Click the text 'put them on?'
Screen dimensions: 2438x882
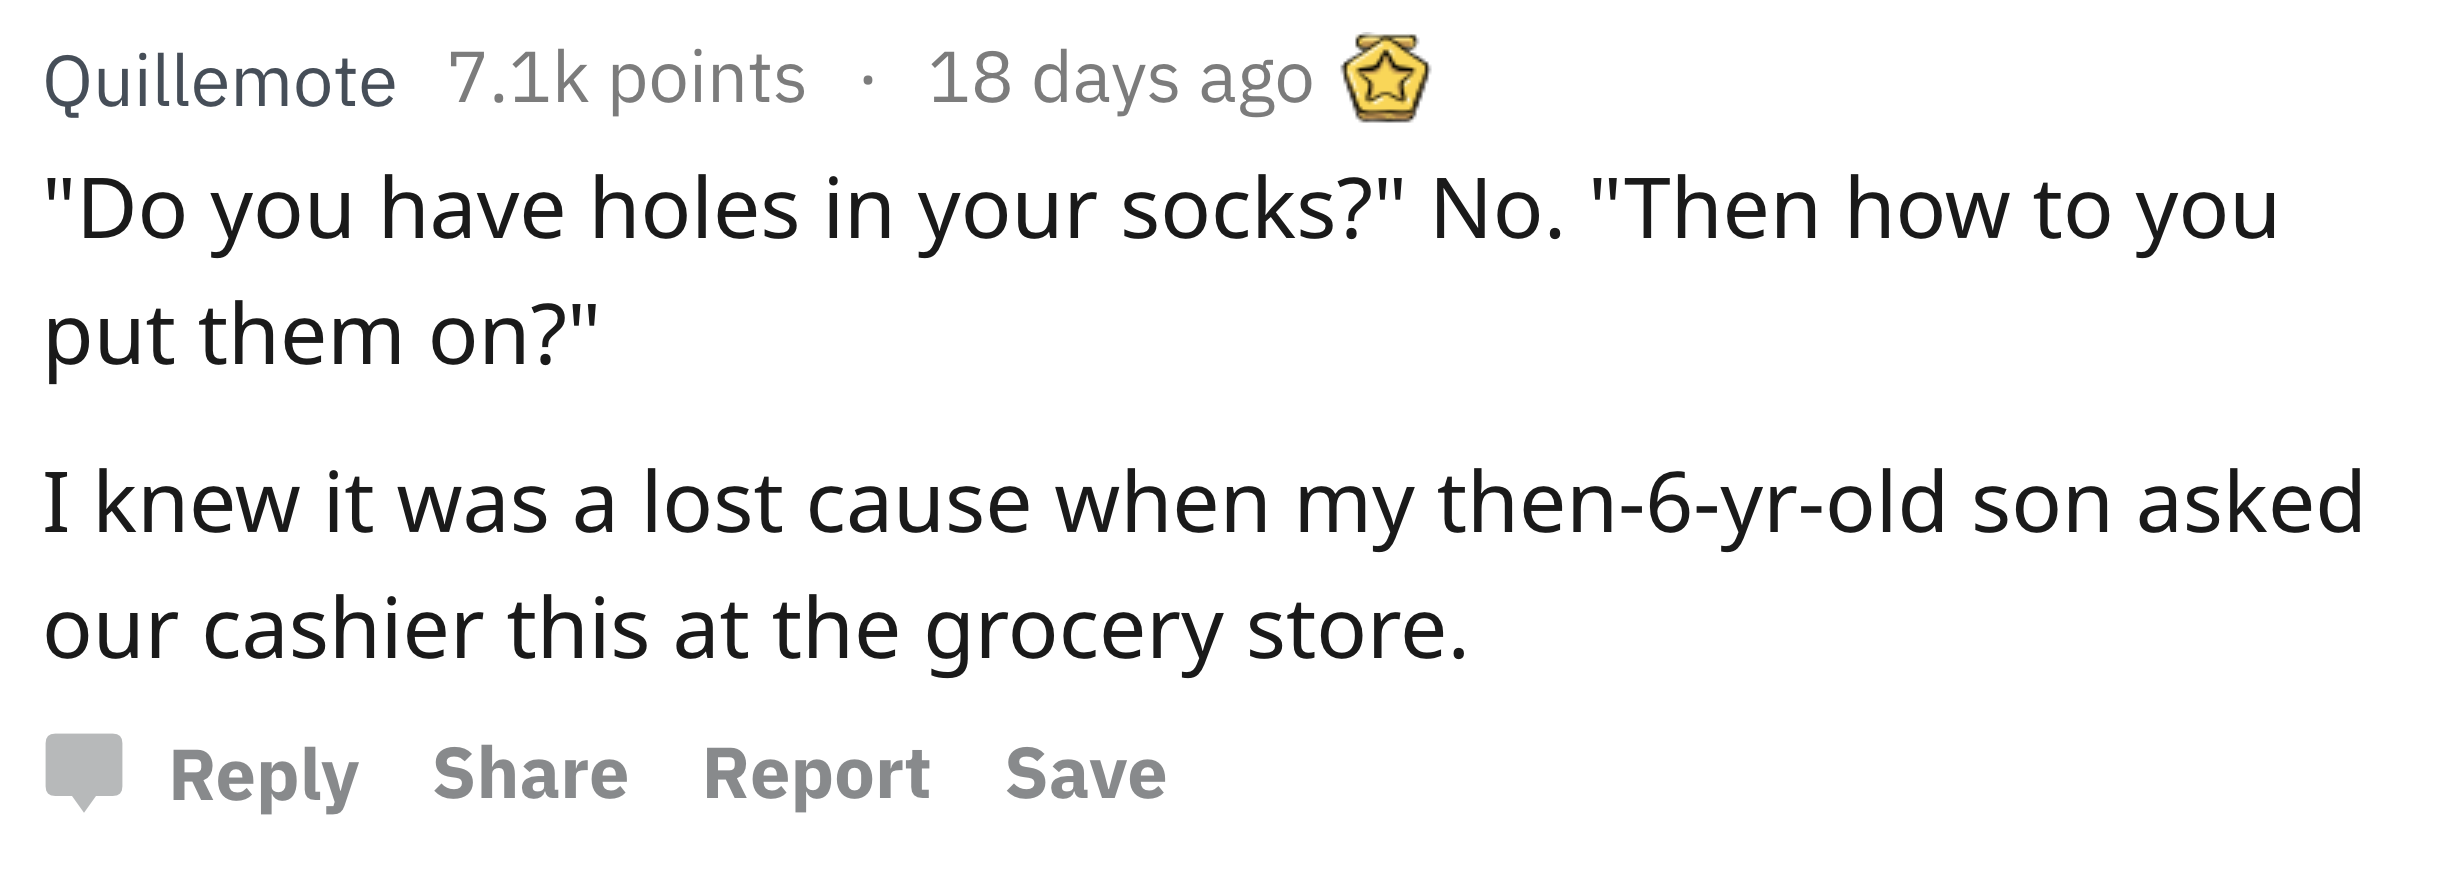[321, 337]
